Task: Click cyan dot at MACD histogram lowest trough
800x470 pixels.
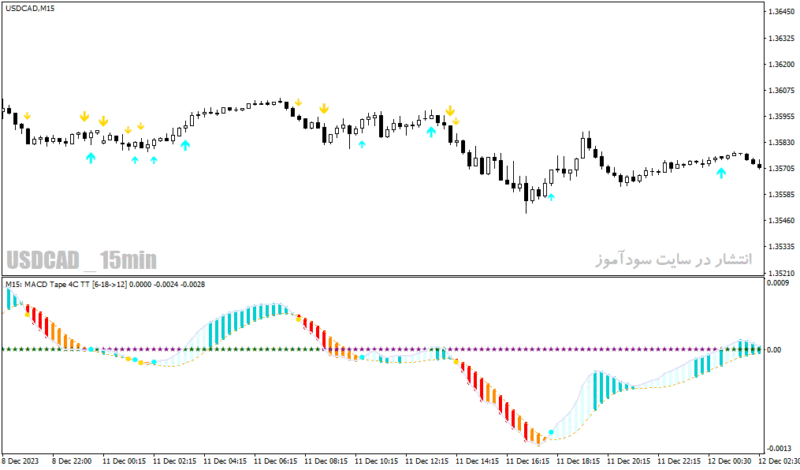Action: (551, 432)
